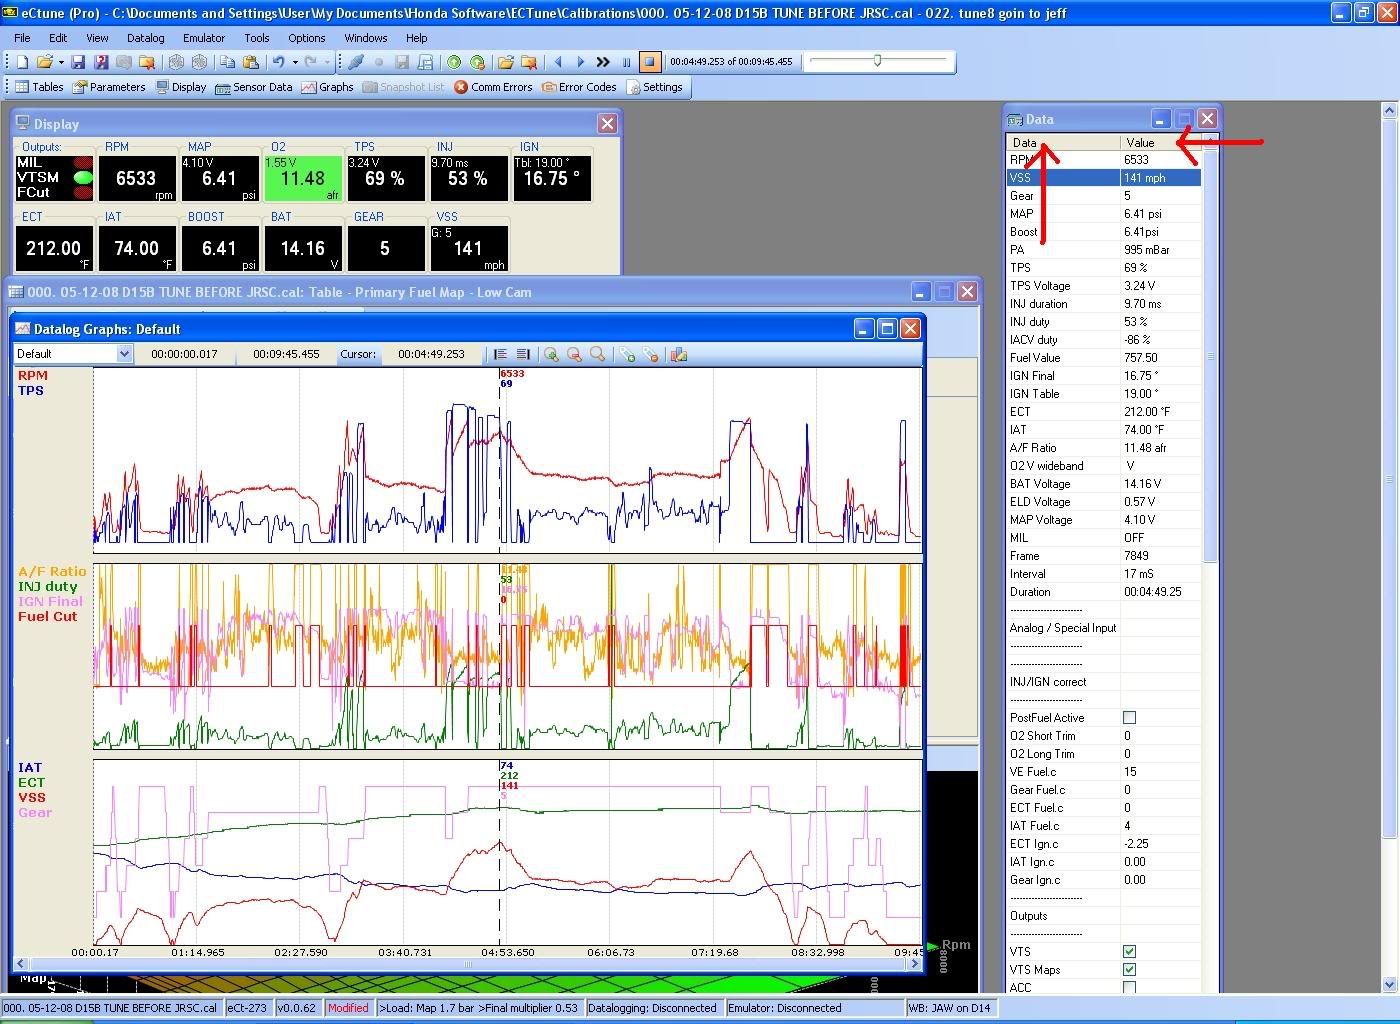Fast-forward the datalog playback
This screenshot has height=1024, width=1400.
[x=603, y=62]
